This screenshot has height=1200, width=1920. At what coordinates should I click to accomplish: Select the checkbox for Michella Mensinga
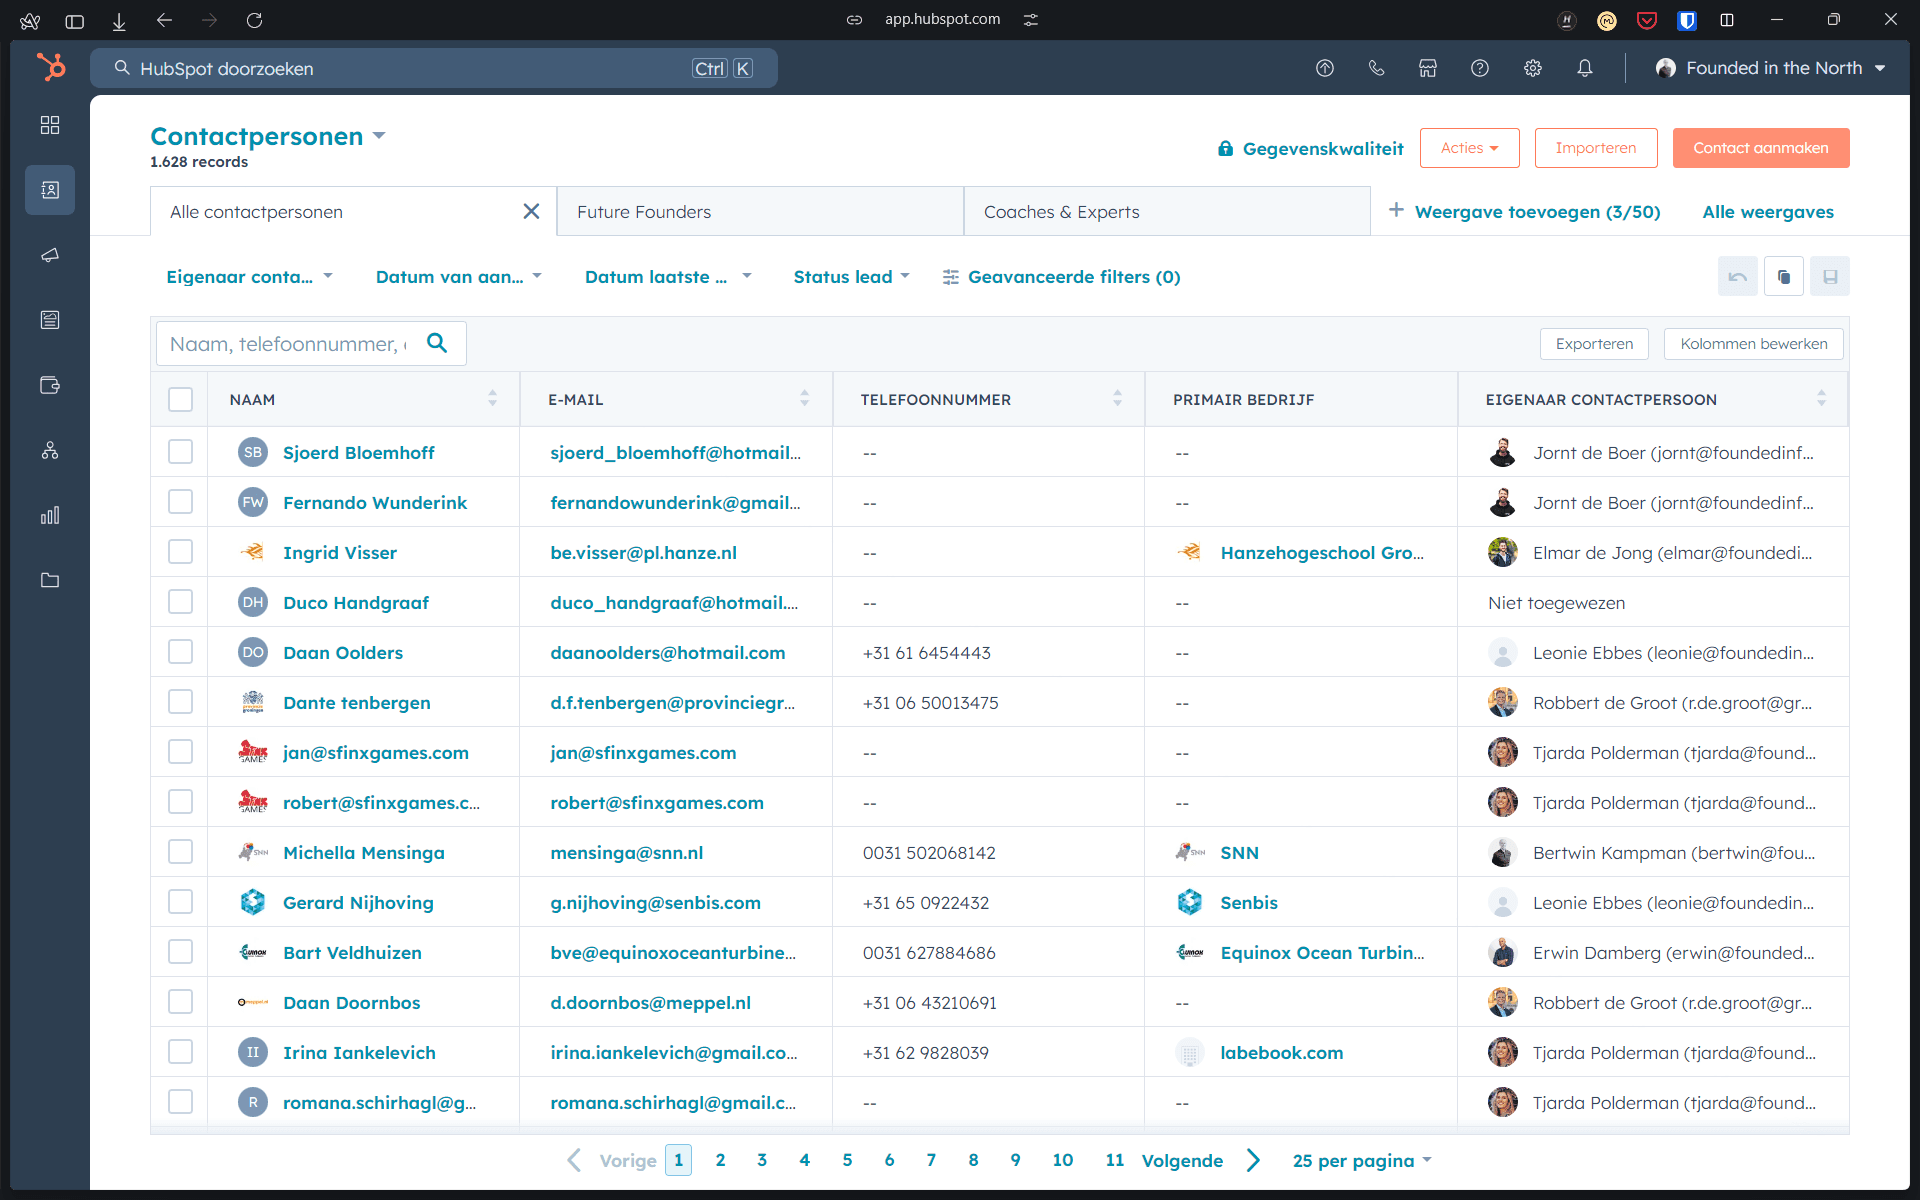tap(180, 852)
